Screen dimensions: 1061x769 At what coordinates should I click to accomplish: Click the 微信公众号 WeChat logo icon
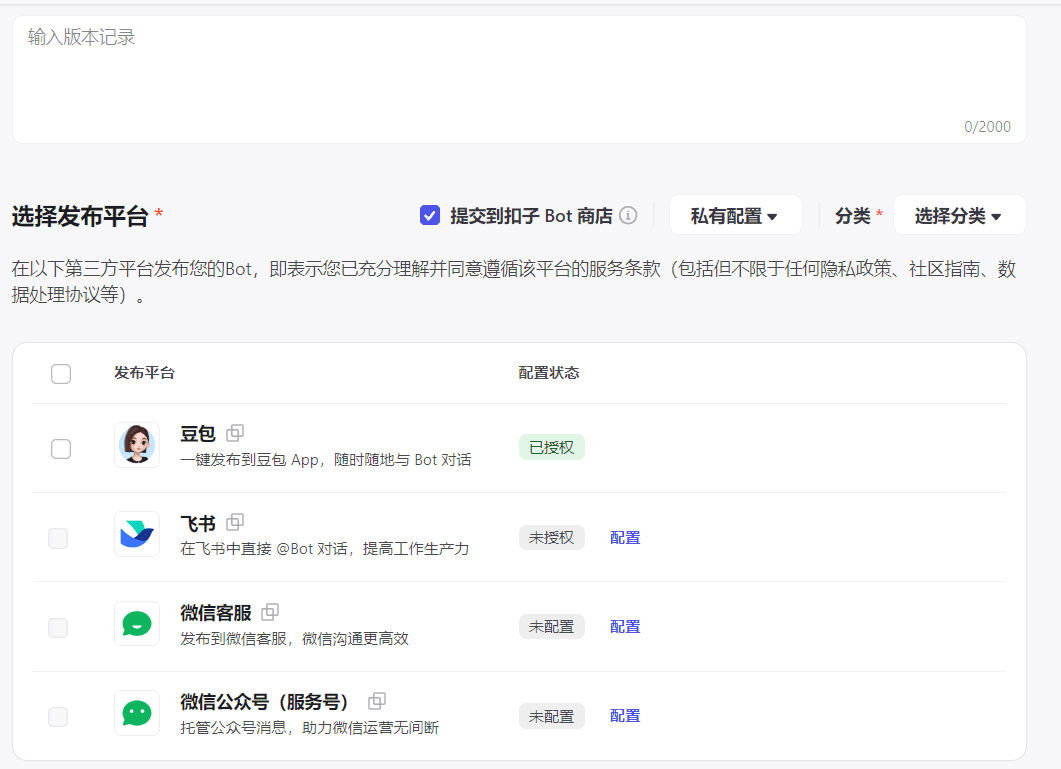[x=137, y=713]
